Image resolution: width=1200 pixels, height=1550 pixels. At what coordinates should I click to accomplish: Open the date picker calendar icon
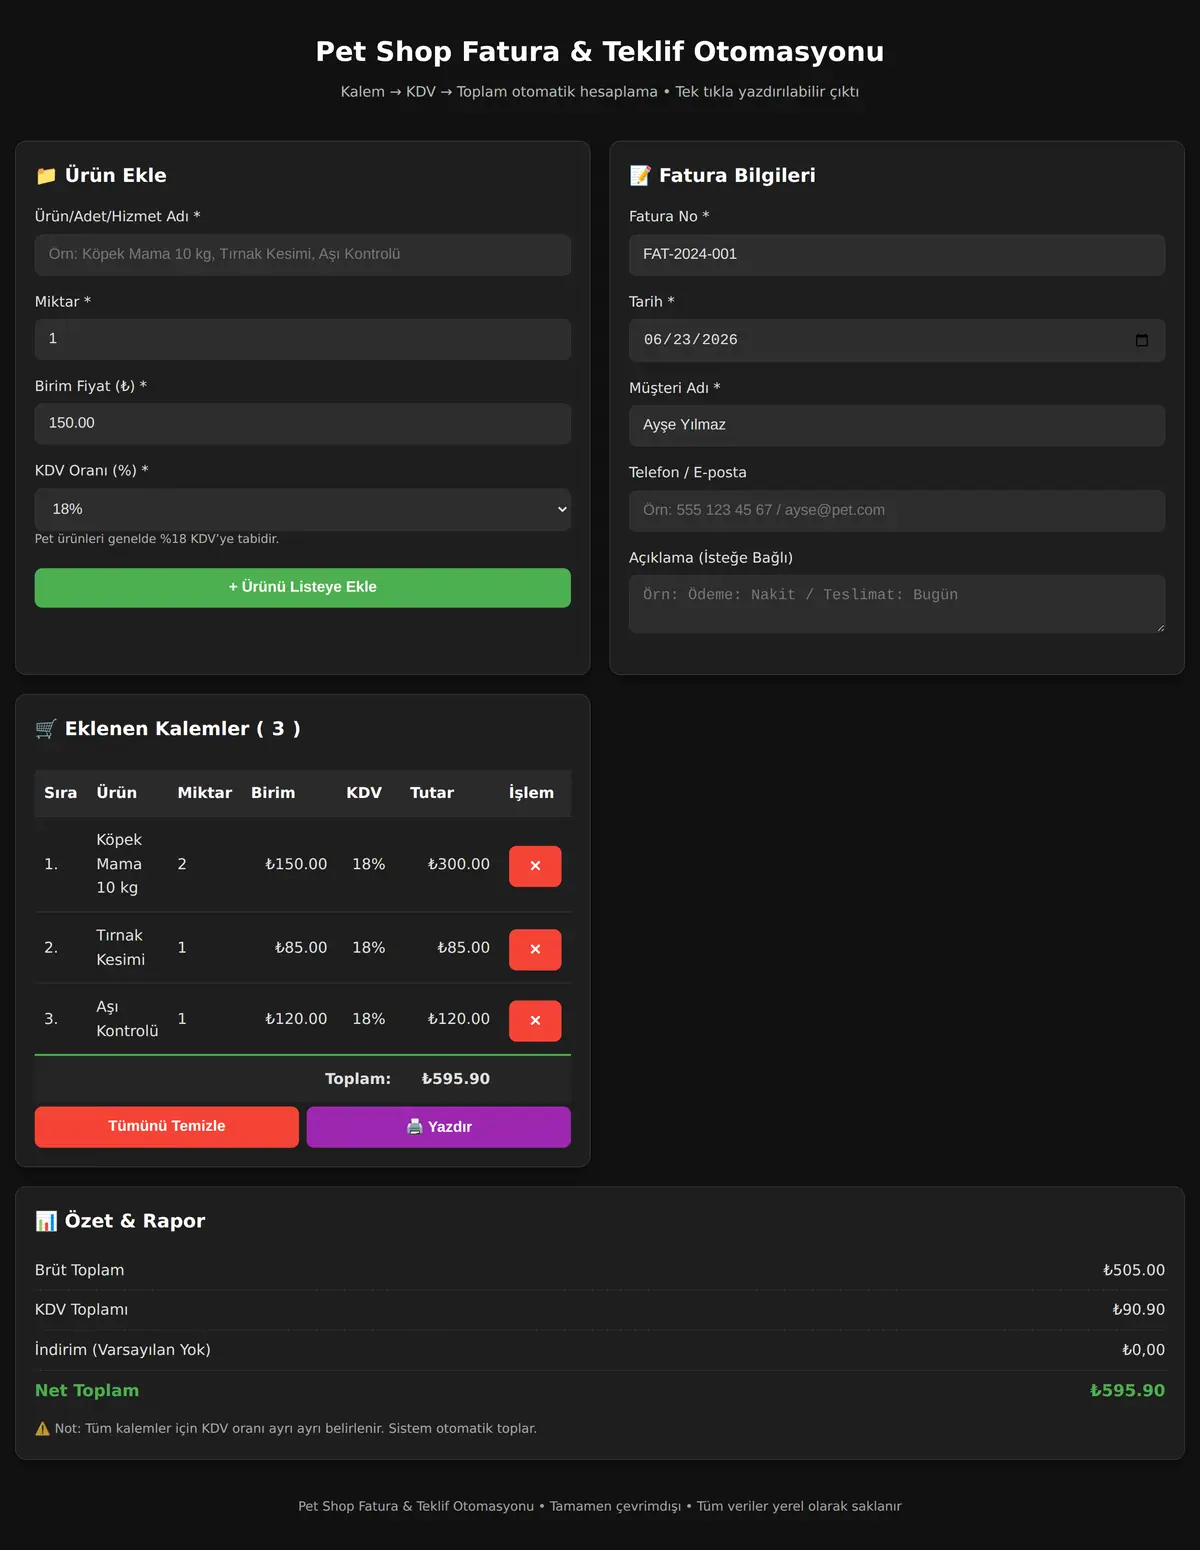coord(1142,340)
